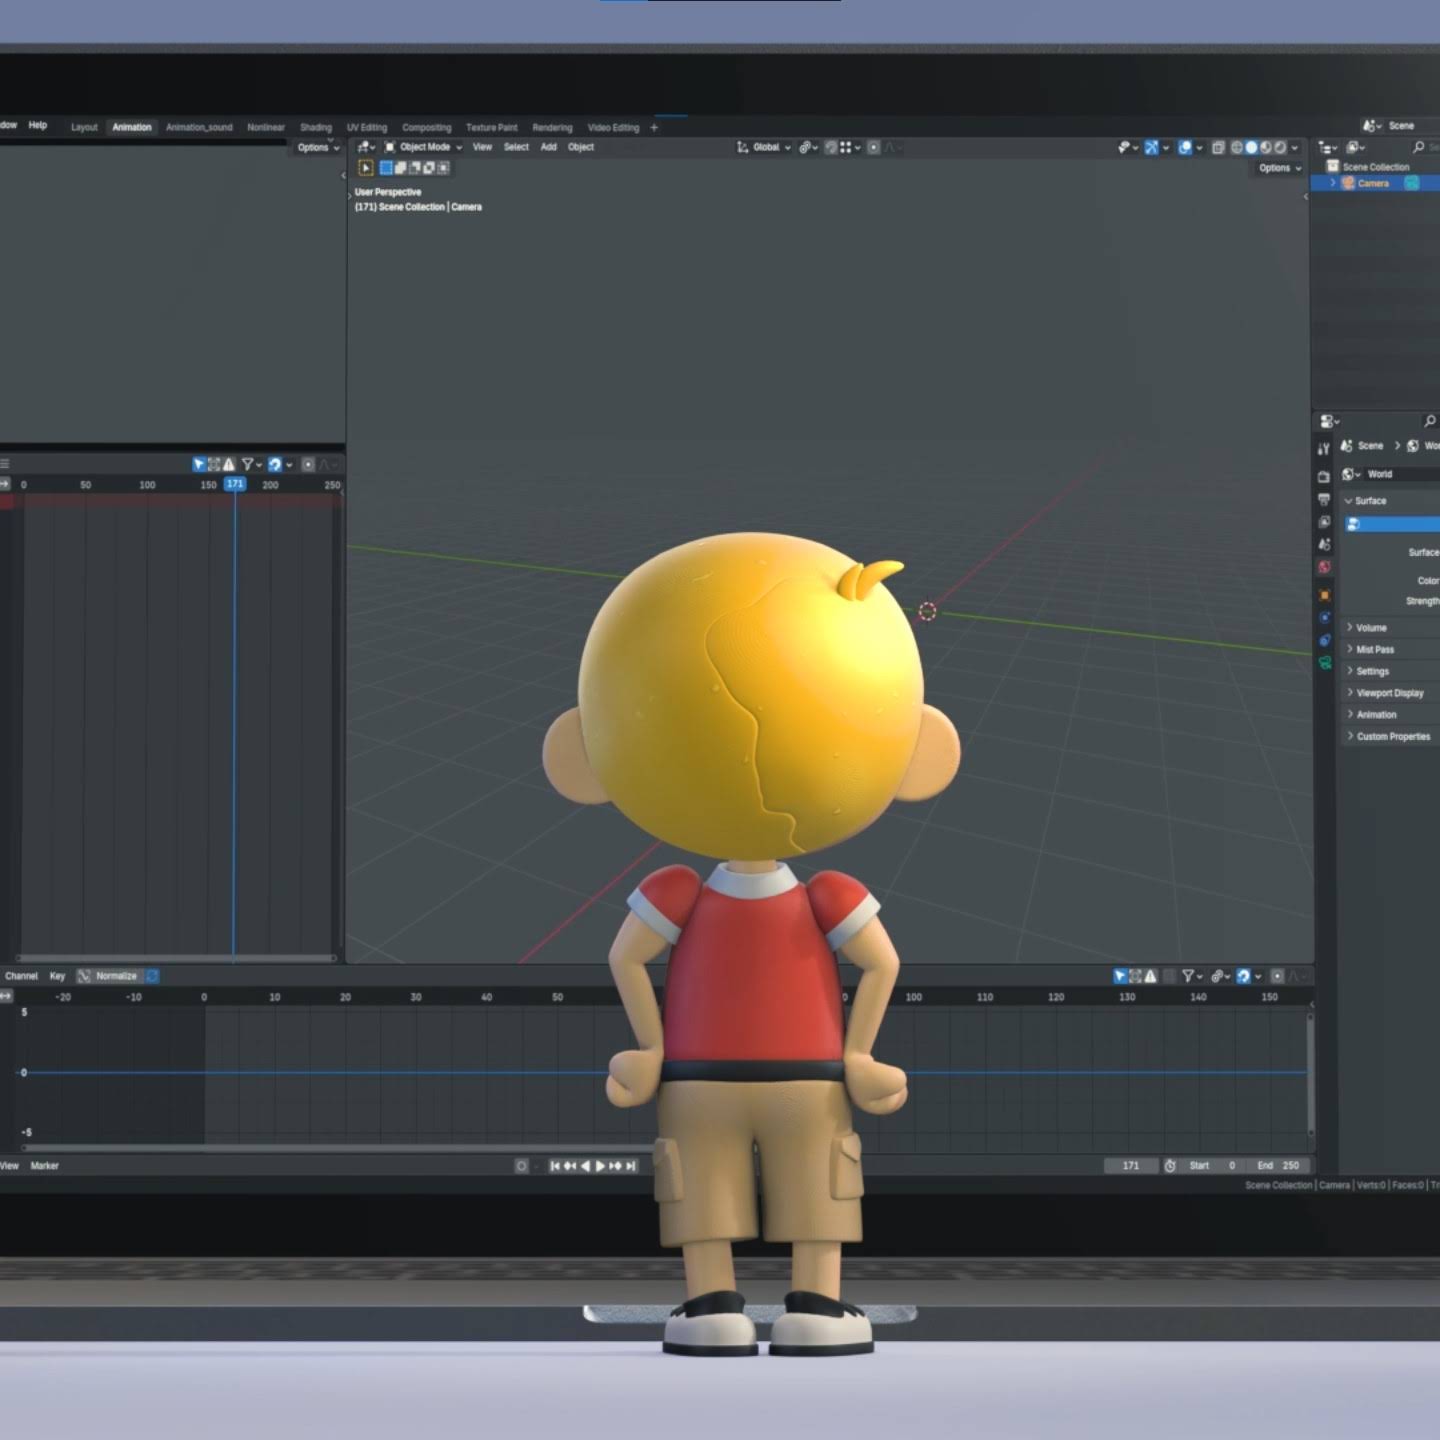Jump to the timeline start frame
The image size is (1440, 1440).
pos(555,1166)
